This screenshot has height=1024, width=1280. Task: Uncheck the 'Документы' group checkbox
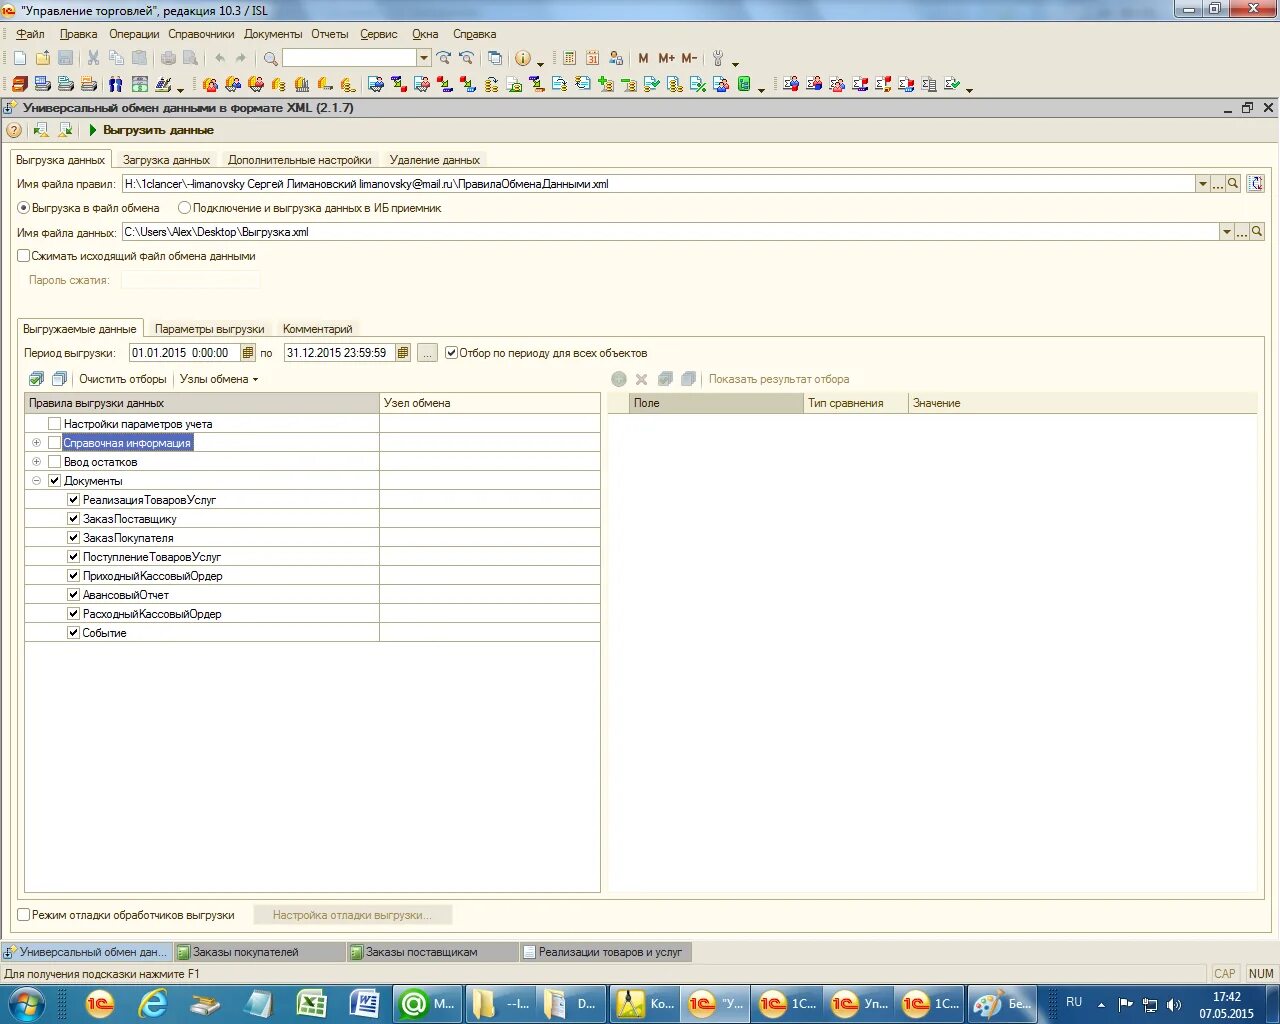(54, 481)
